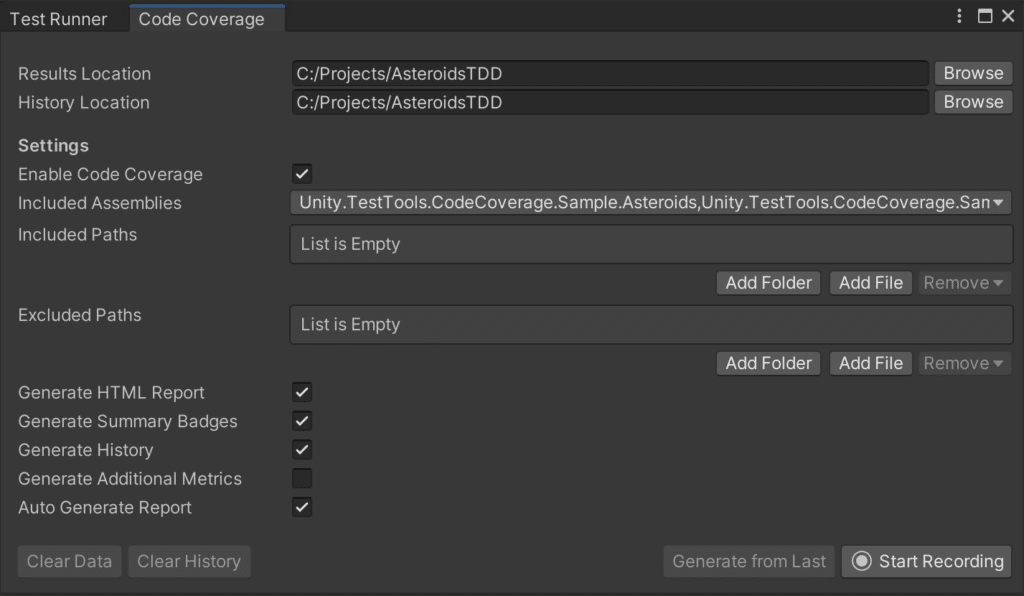Disable Generate History
Viewport: 1024px width, 596px height.
pyautogui.click(x=301, y=449)
